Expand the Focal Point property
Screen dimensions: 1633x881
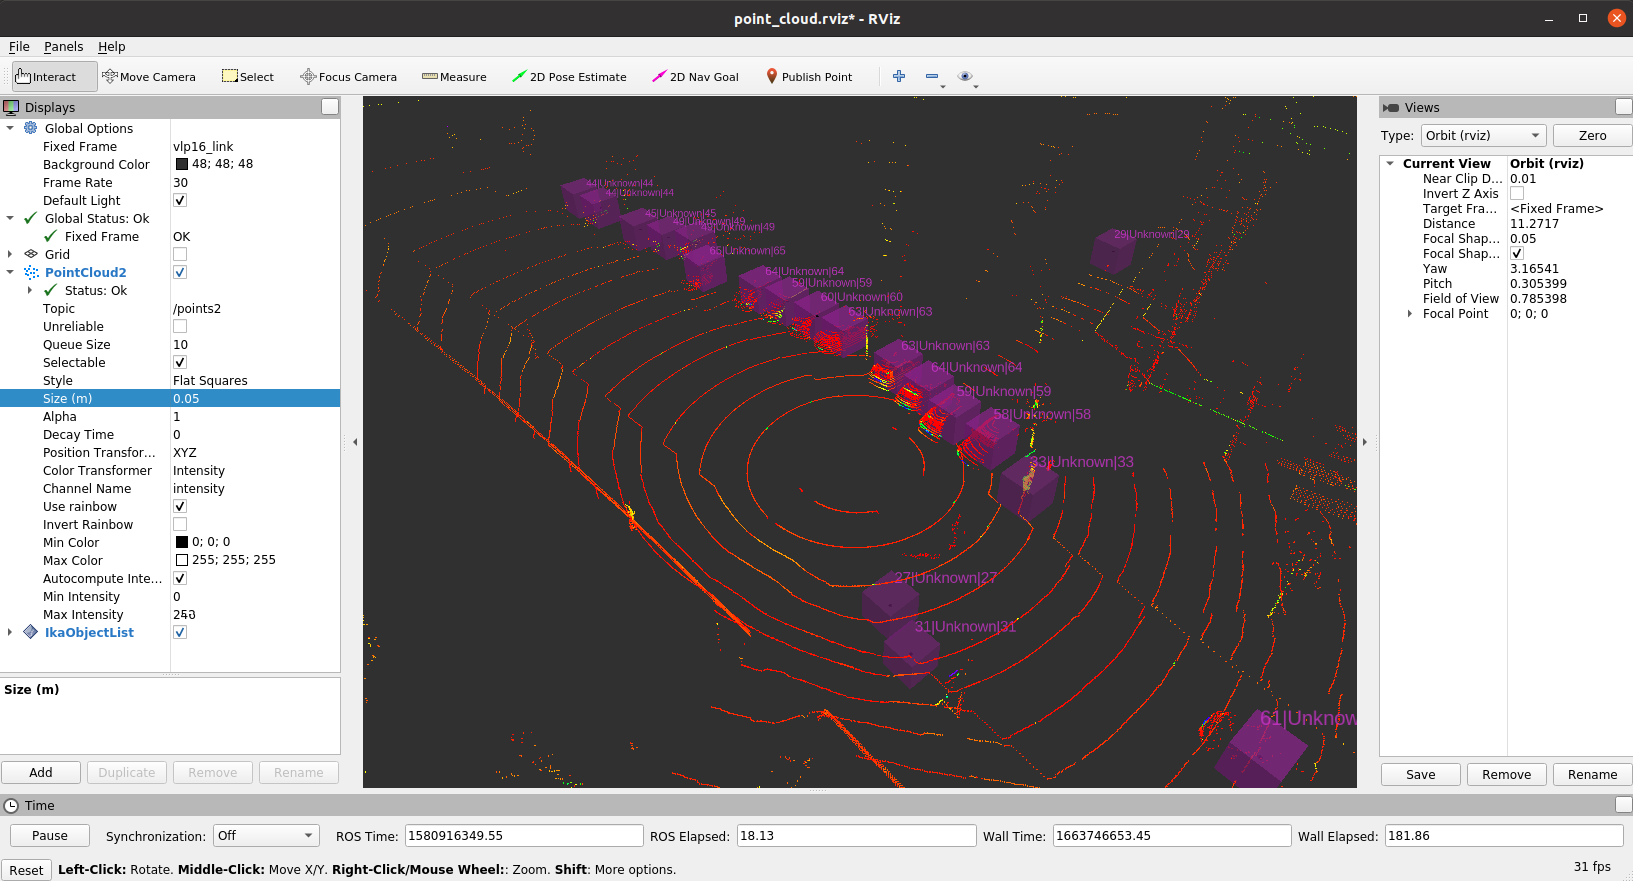point(1410,314)
